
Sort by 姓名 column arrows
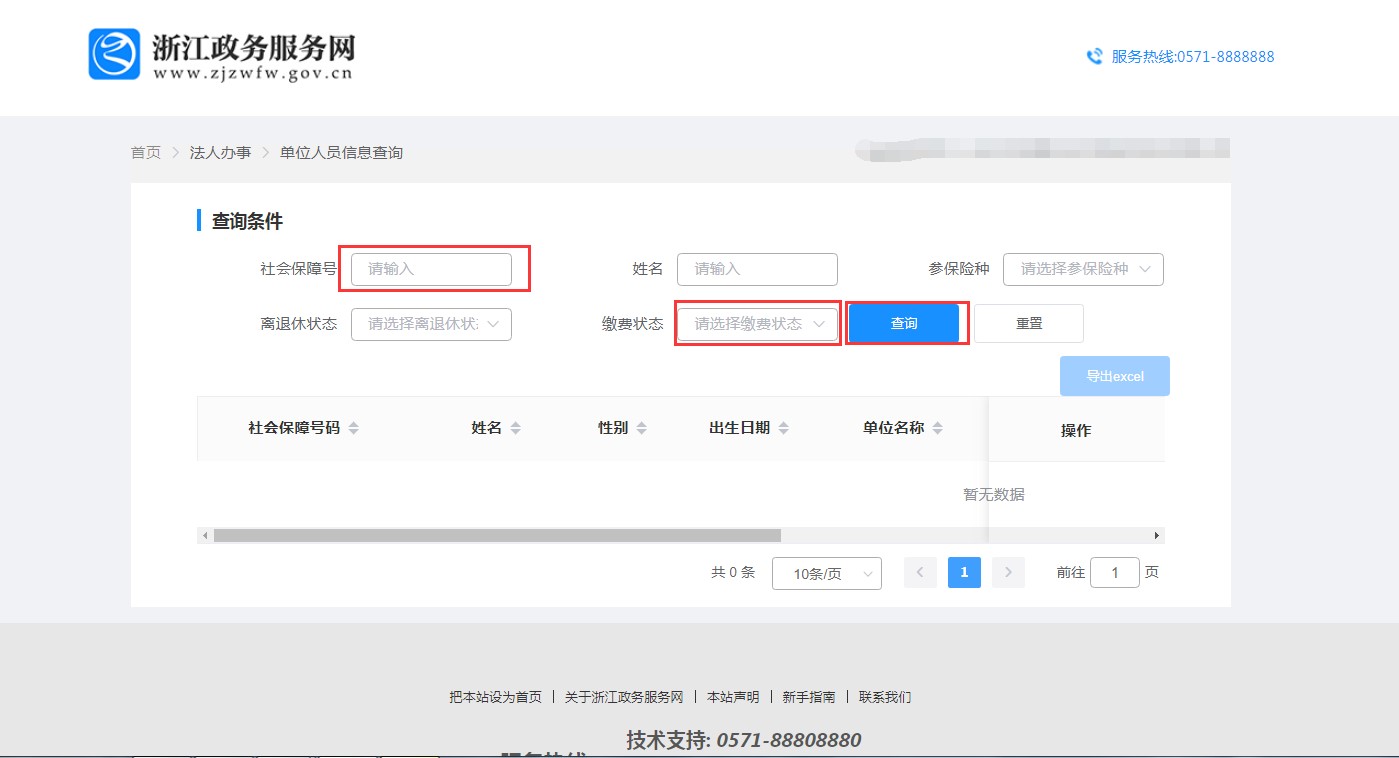pos(515,428)
